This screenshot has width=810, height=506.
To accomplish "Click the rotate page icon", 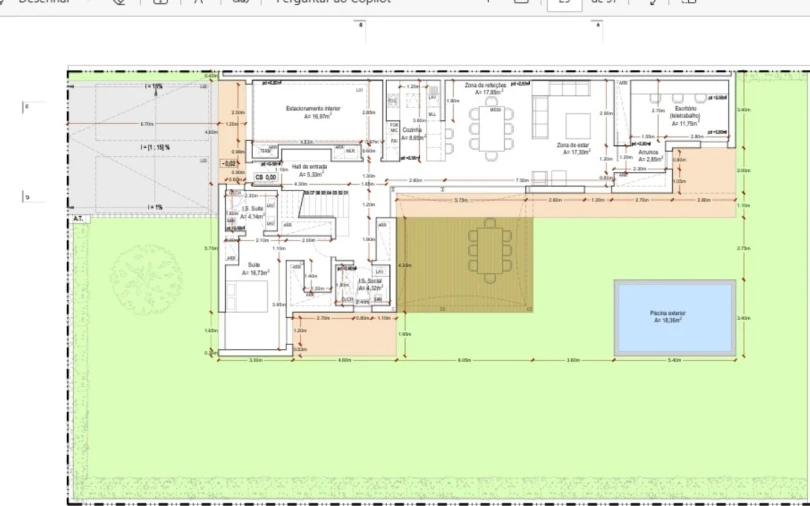I will pyautogui.click(x=653, y=3).
